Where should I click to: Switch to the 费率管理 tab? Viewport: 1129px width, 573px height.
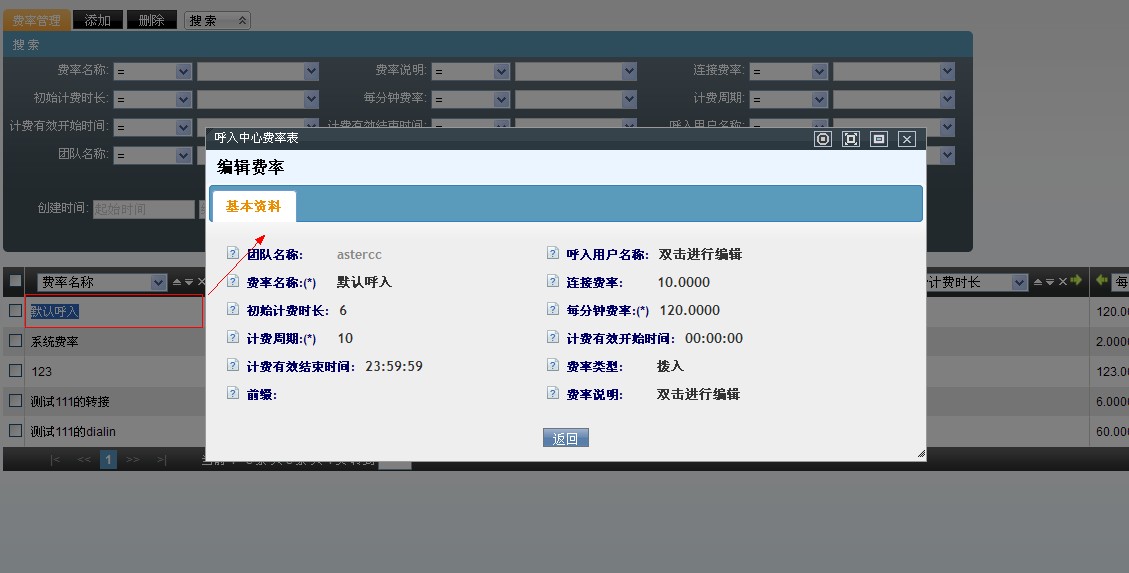(36, 20)
